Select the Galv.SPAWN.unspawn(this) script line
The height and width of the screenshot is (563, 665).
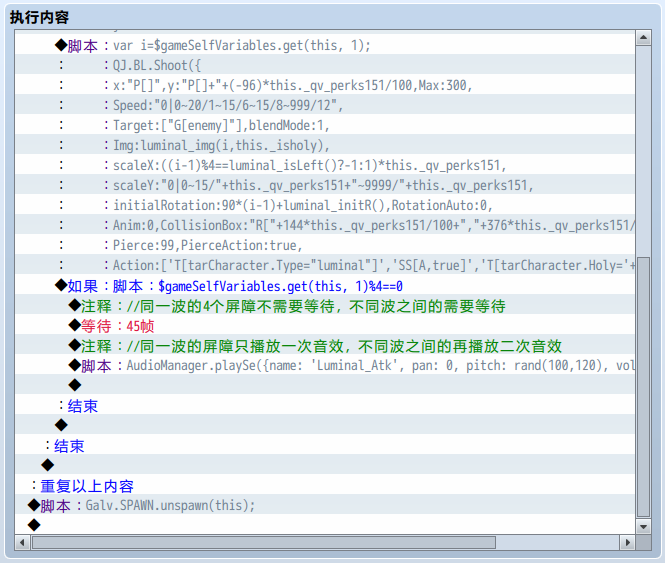(x=325, y=505)
